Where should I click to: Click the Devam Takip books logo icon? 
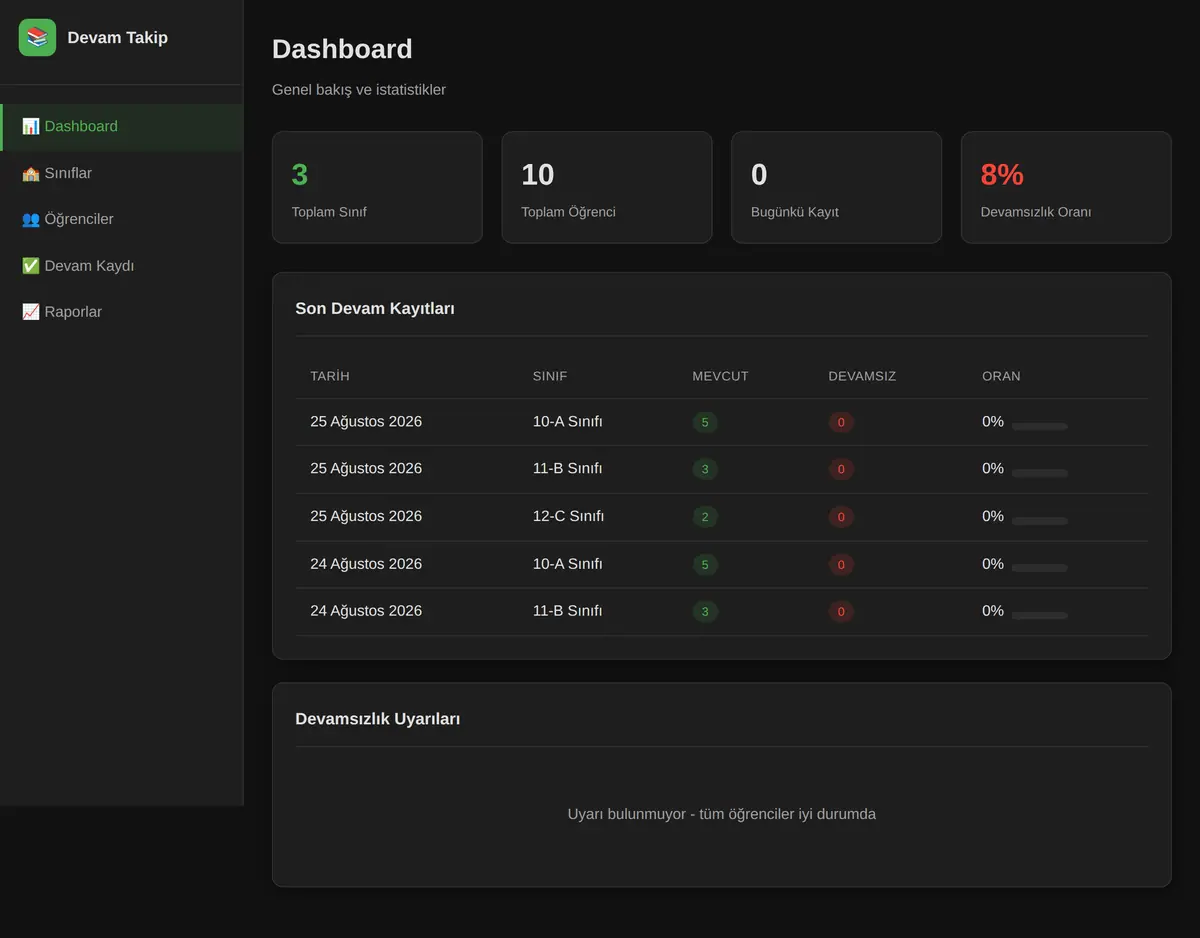click(x=37, y=38)
